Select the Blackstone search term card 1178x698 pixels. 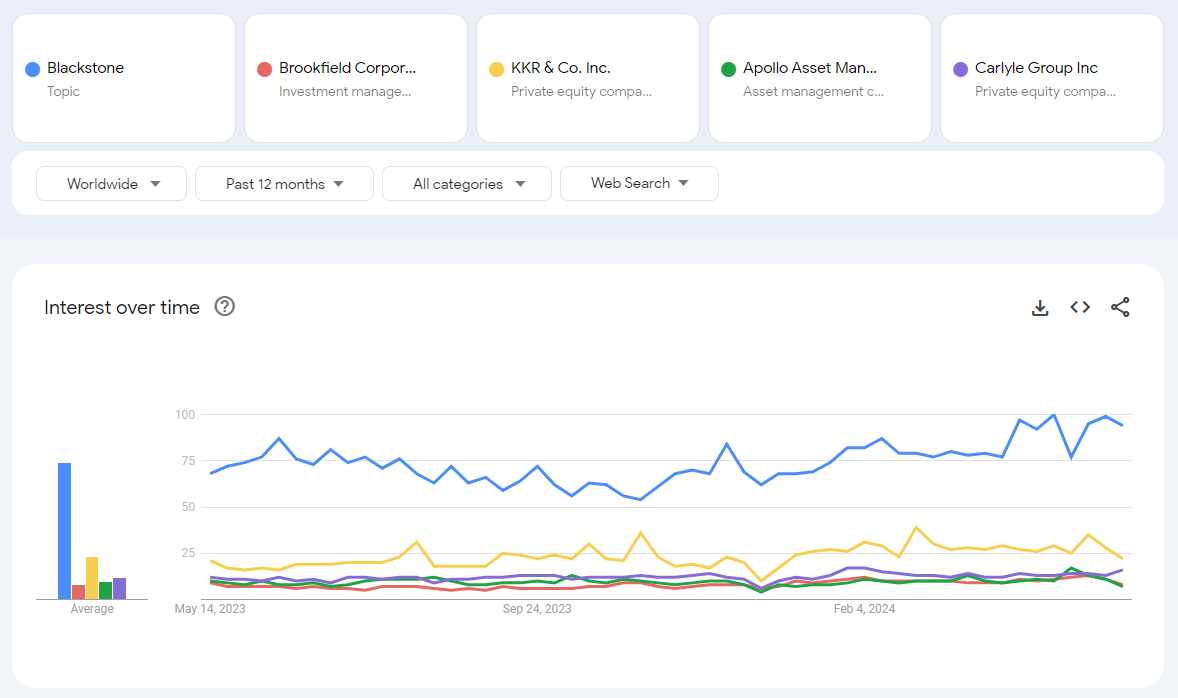[x=124, y=78]
